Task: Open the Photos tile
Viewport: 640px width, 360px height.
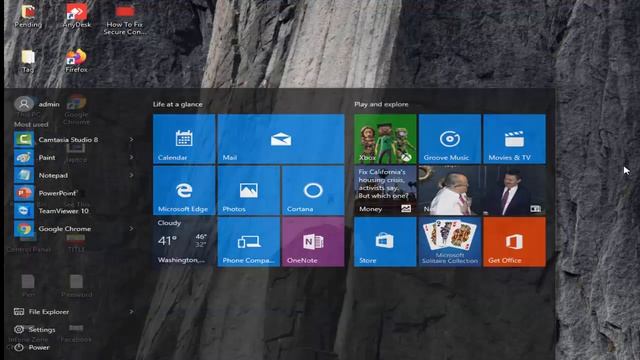Action: tap(249, 190)
